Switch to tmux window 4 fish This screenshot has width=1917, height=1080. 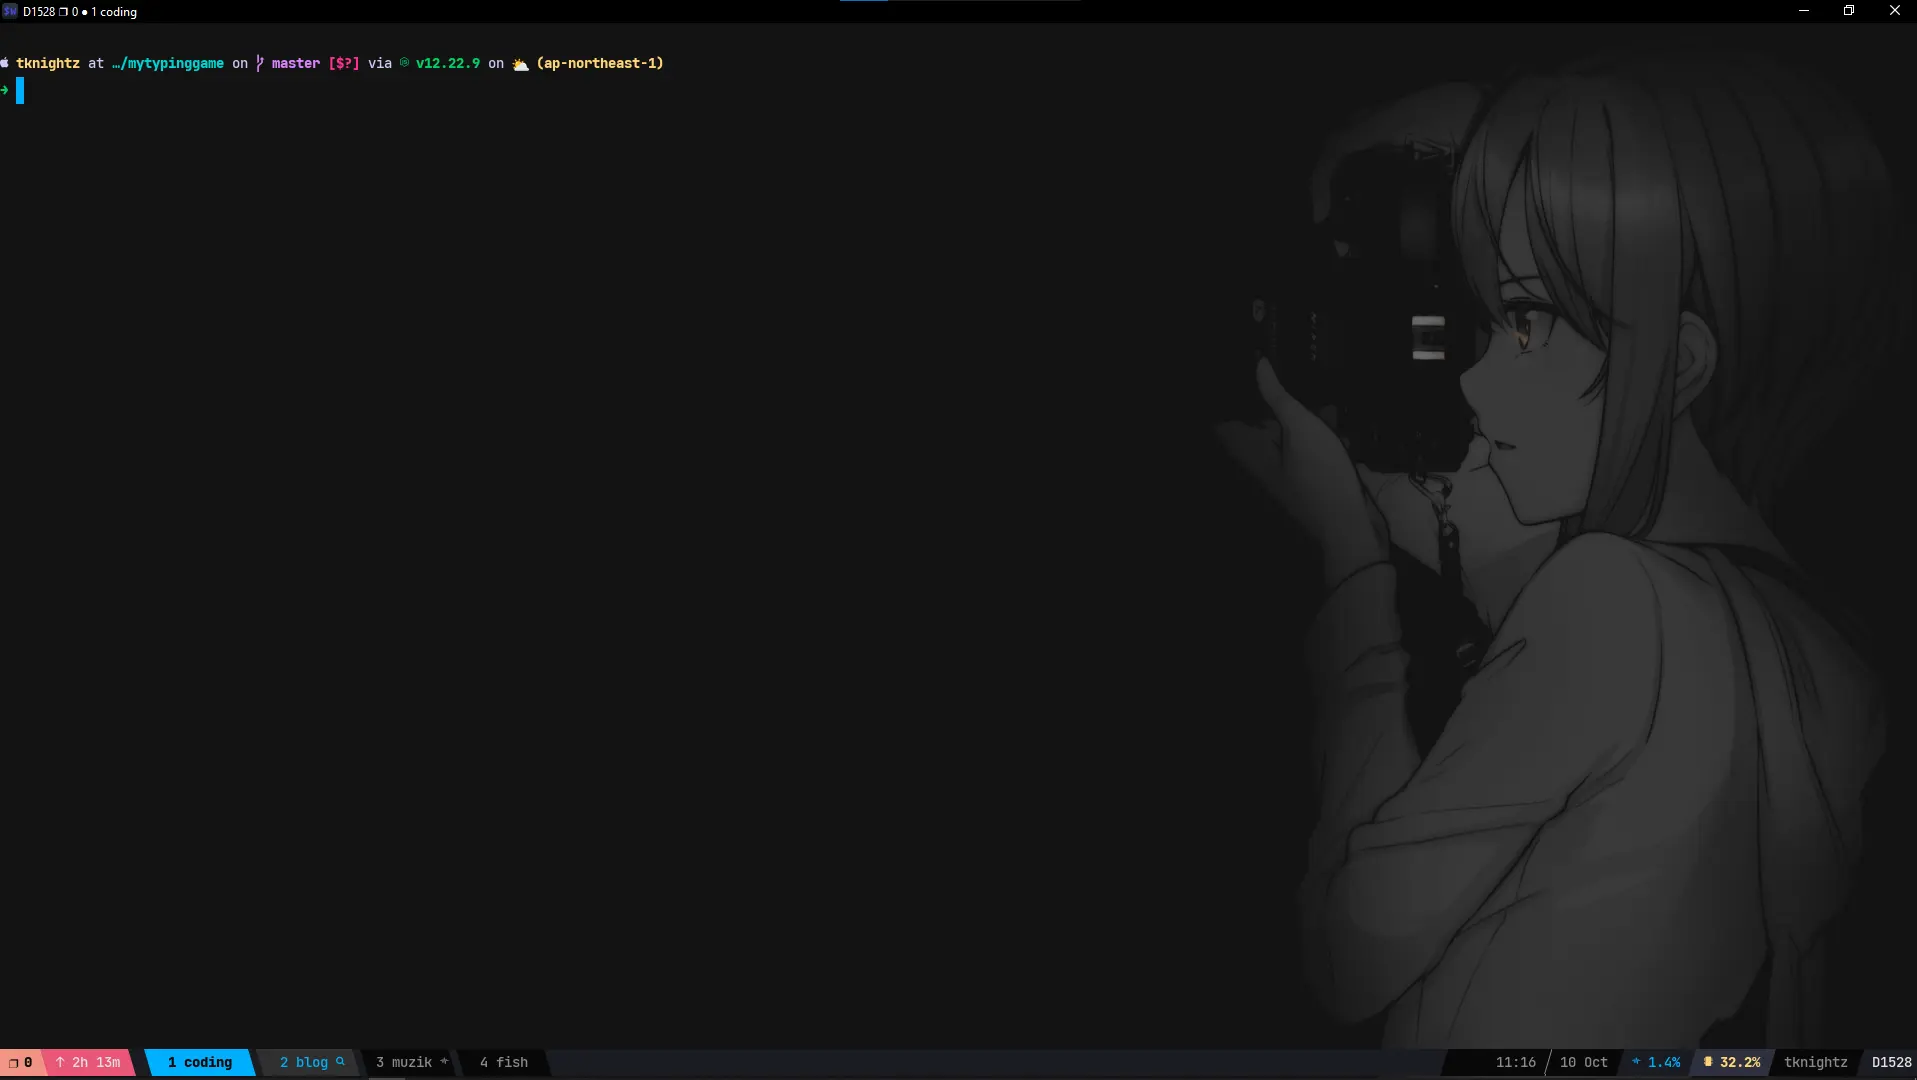pyautogui.click(x=504, y=1062)
